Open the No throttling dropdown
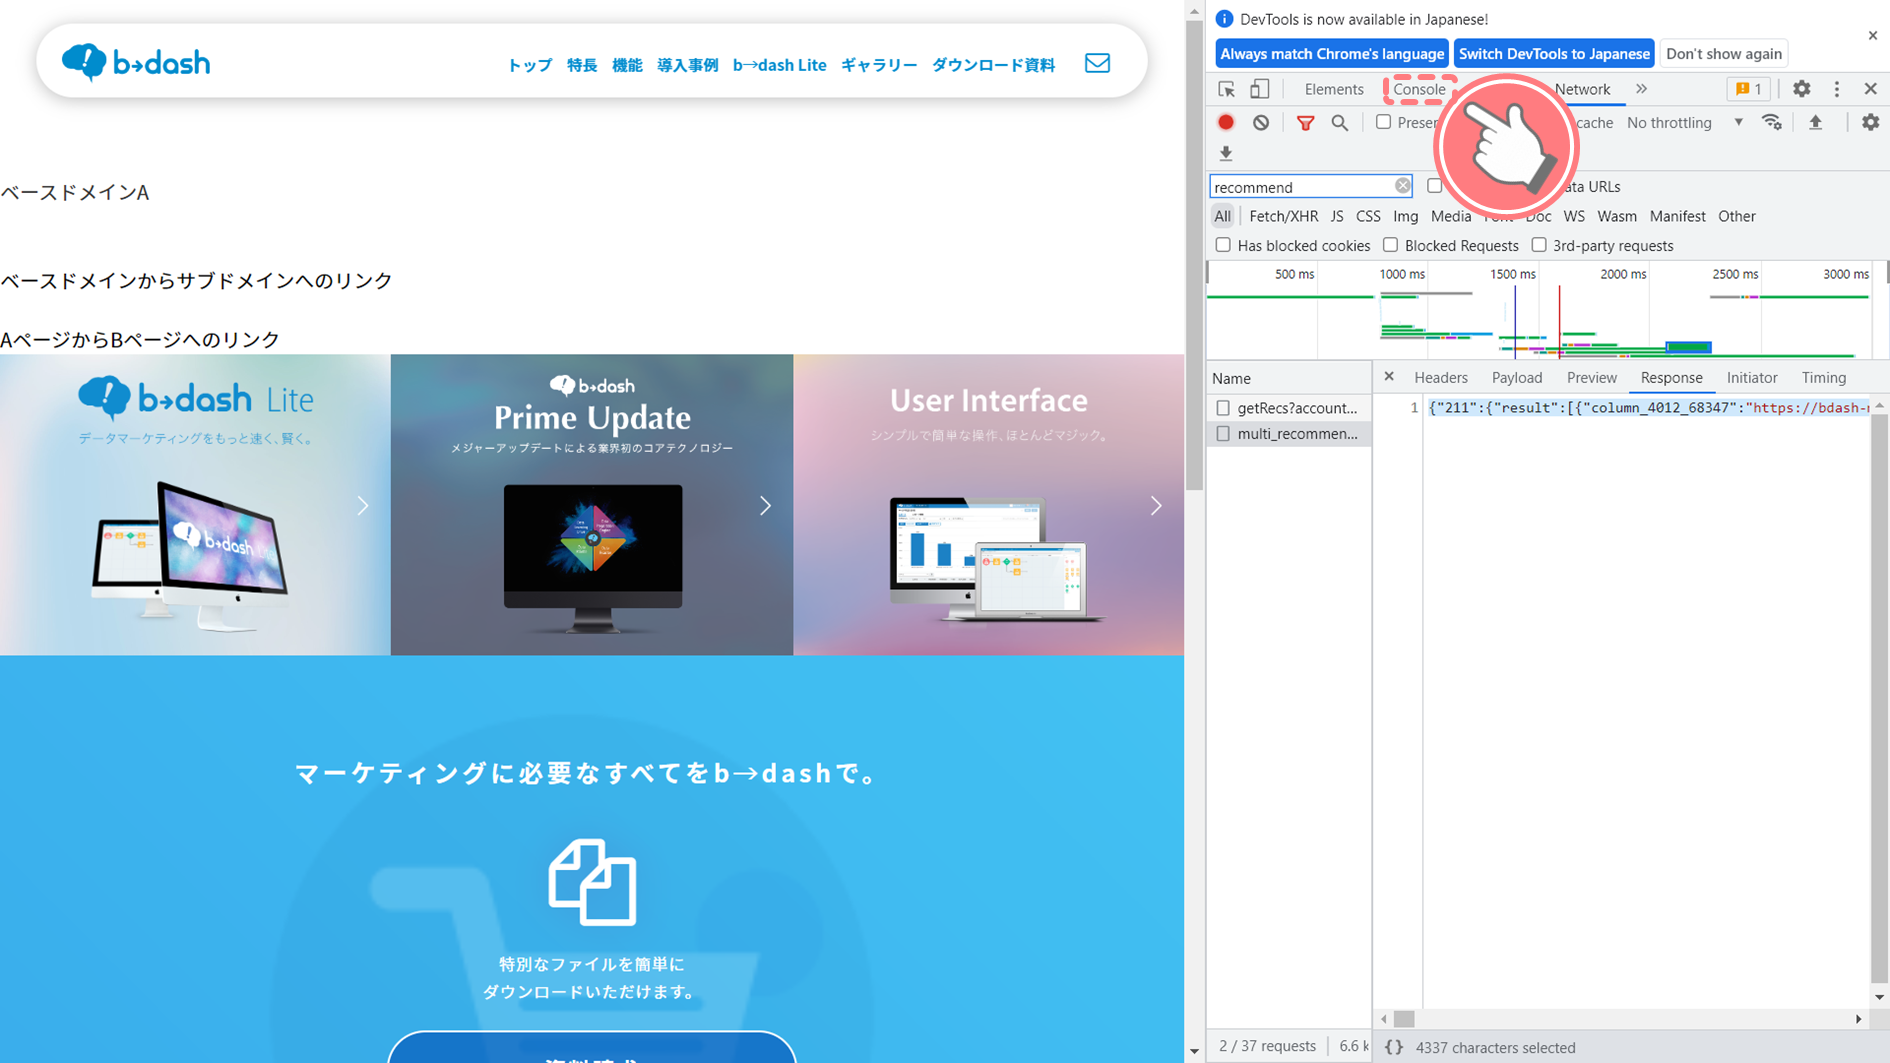 [1685, 122]
